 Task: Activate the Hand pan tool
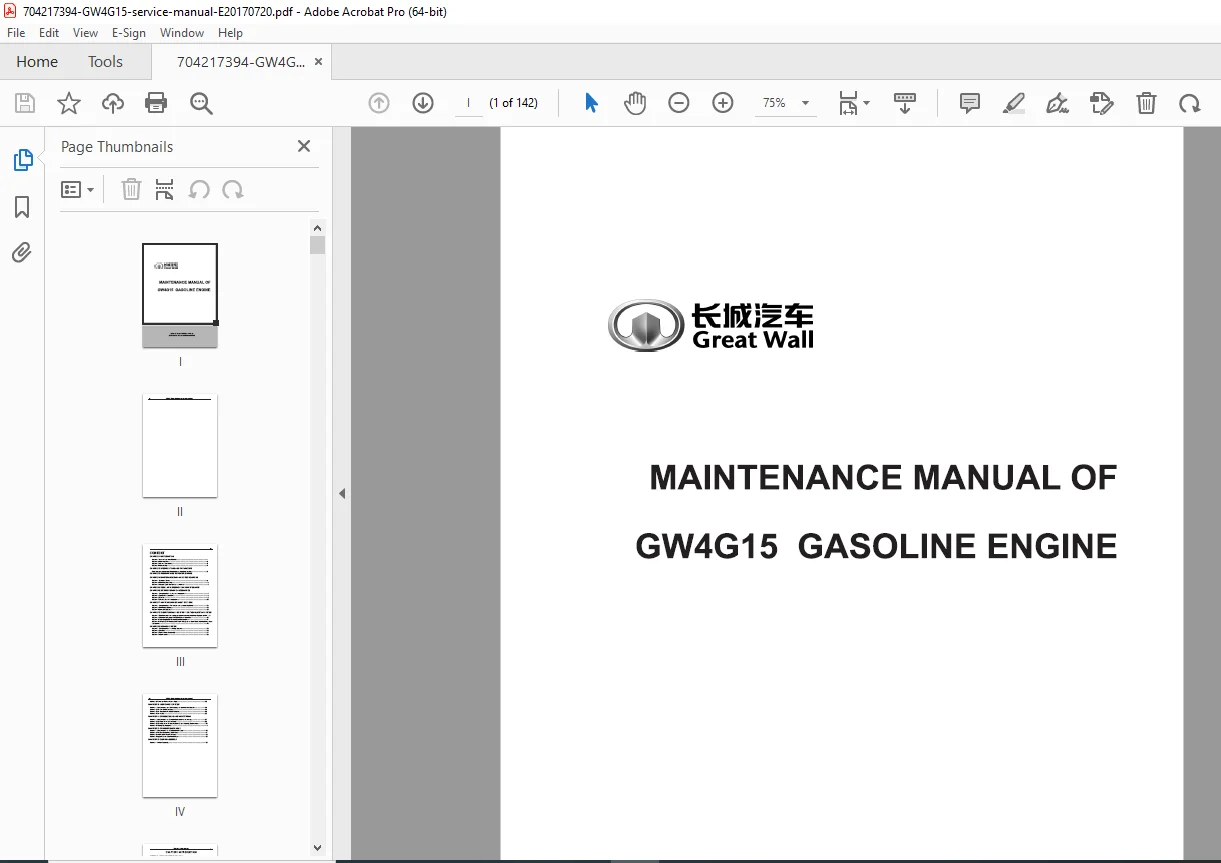click(x=635, y=103)
